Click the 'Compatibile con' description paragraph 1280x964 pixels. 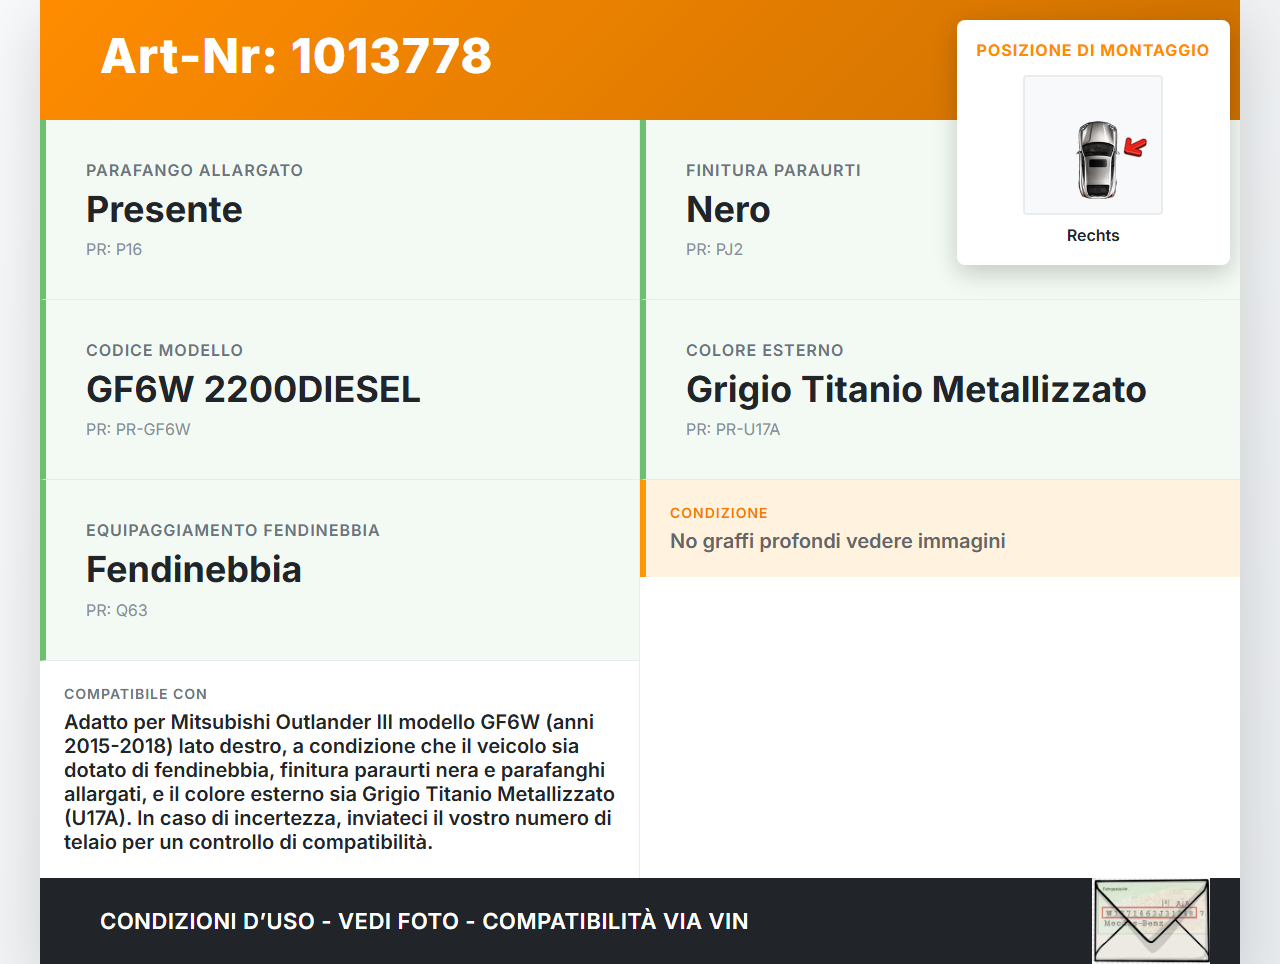[x=339, y=782]
